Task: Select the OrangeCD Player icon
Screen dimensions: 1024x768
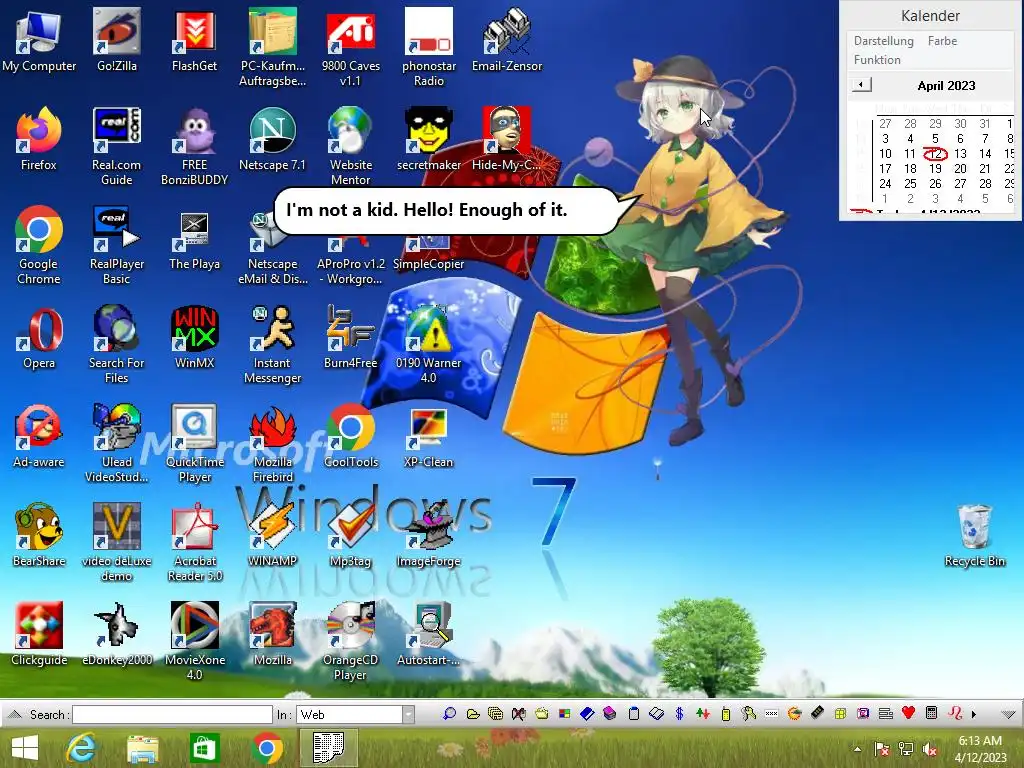Action: tap(351, 643)
